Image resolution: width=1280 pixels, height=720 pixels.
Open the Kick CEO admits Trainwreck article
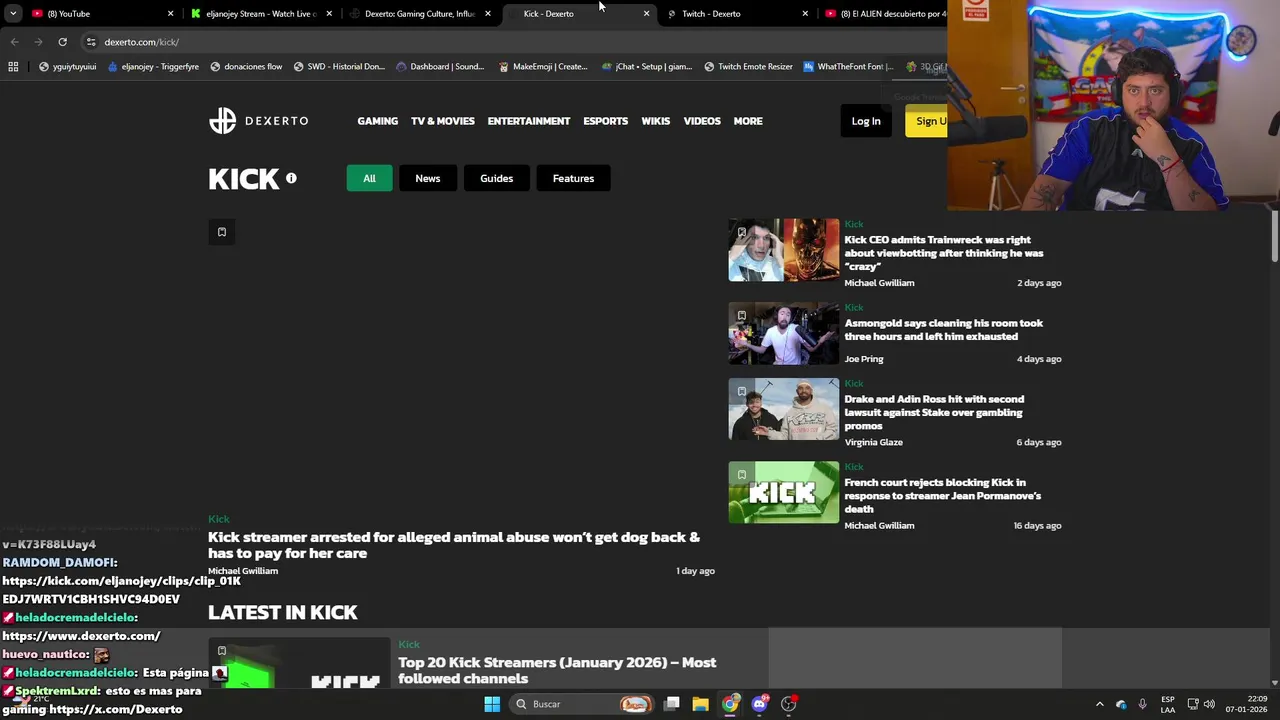(x=943, y=253)
